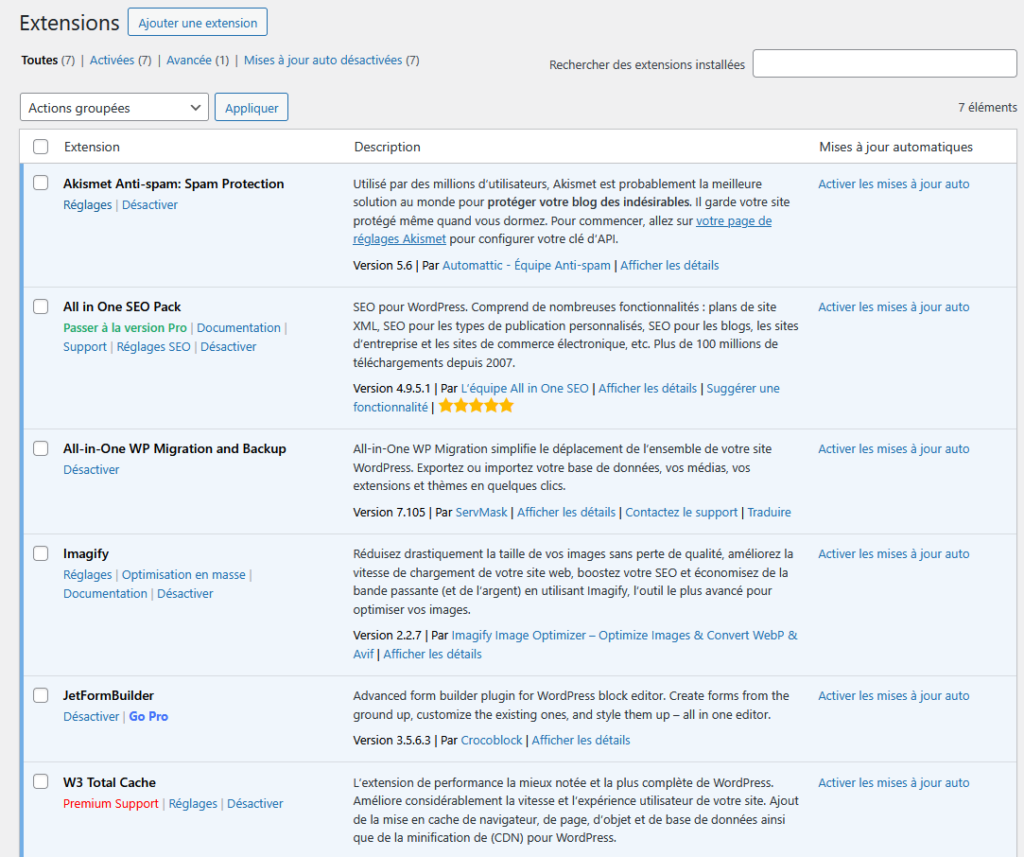
Task: Click Désactiver under All in One SEO Pack
Action: click(x=228, y=347)
